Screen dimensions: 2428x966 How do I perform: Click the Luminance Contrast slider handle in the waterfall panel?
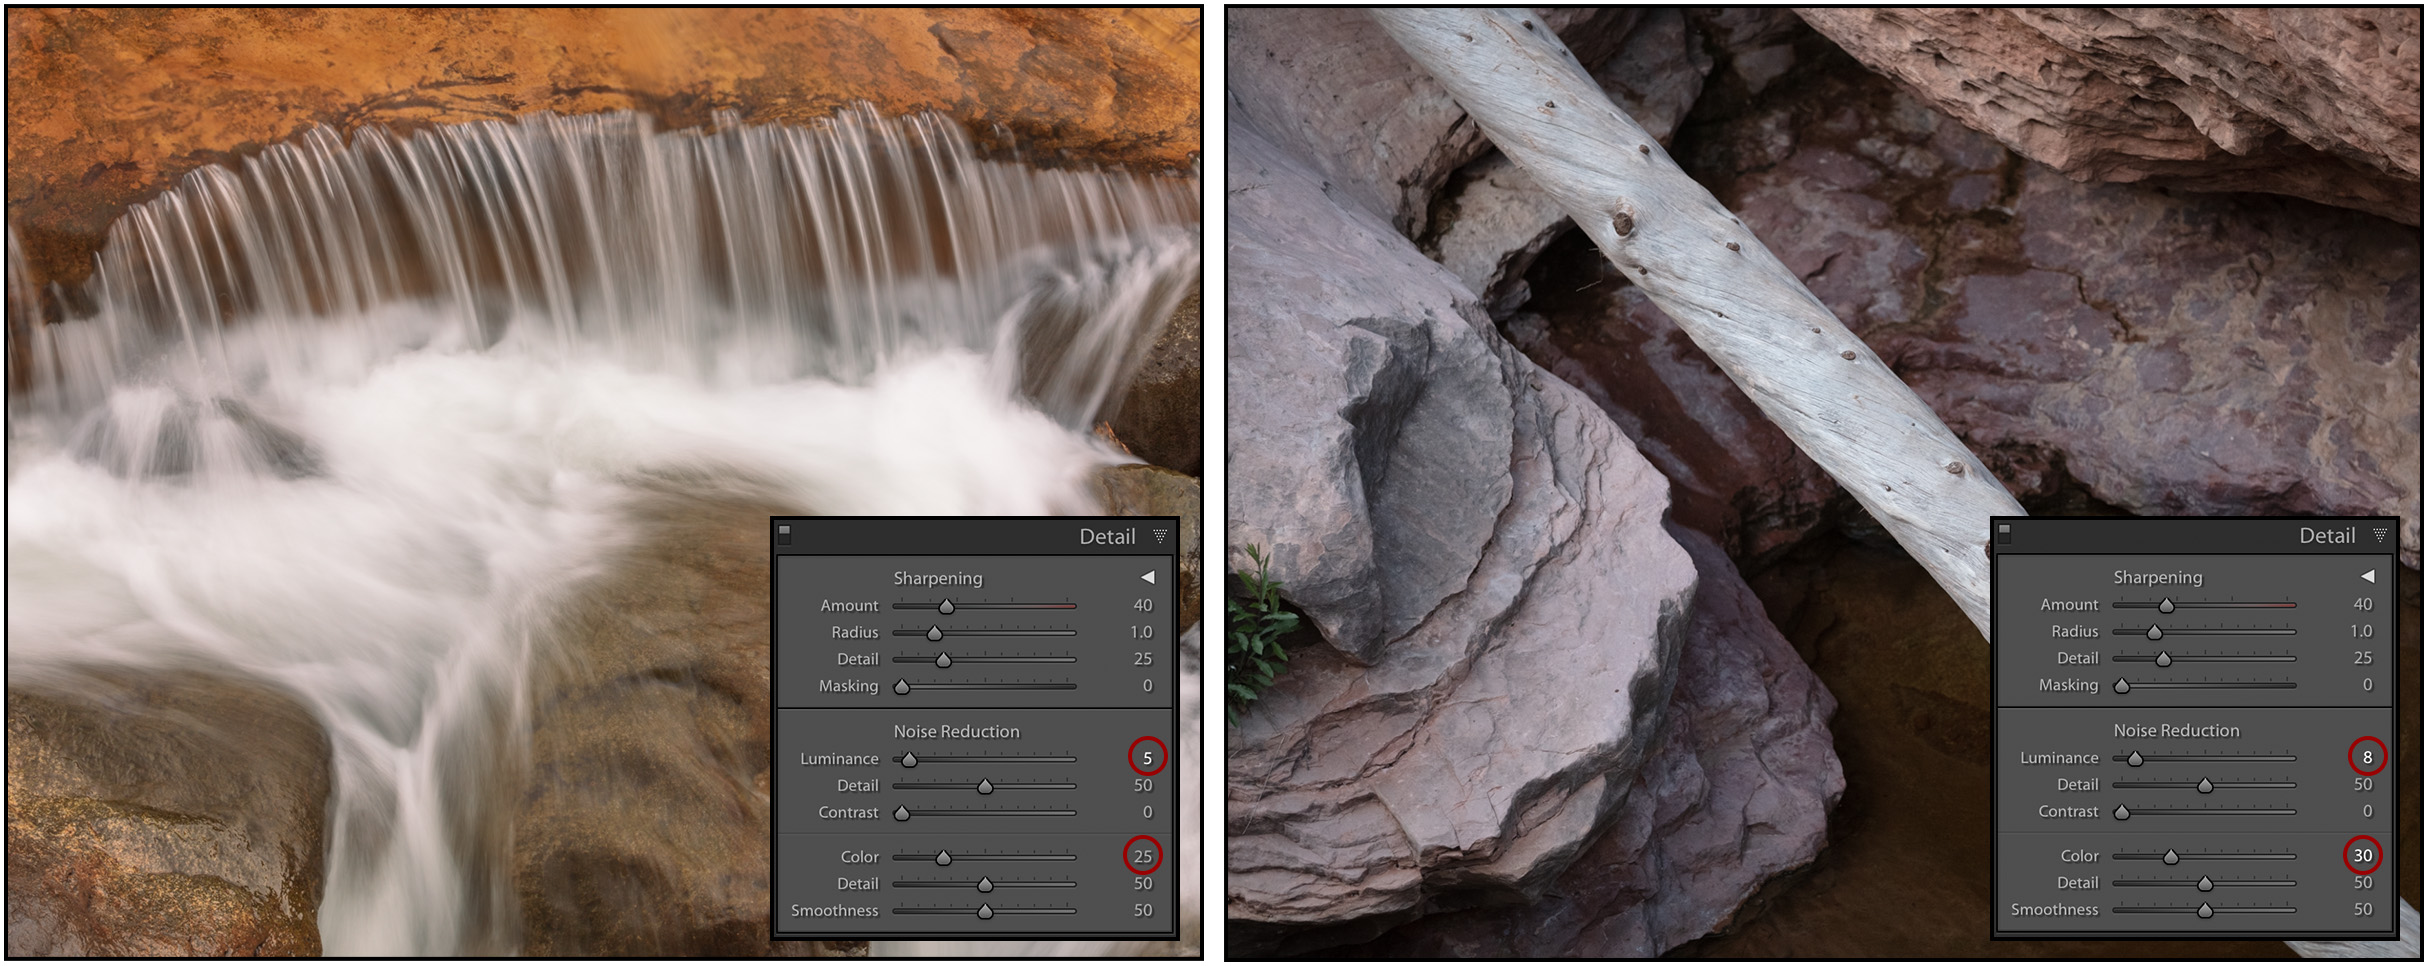[x=902, y=814]
